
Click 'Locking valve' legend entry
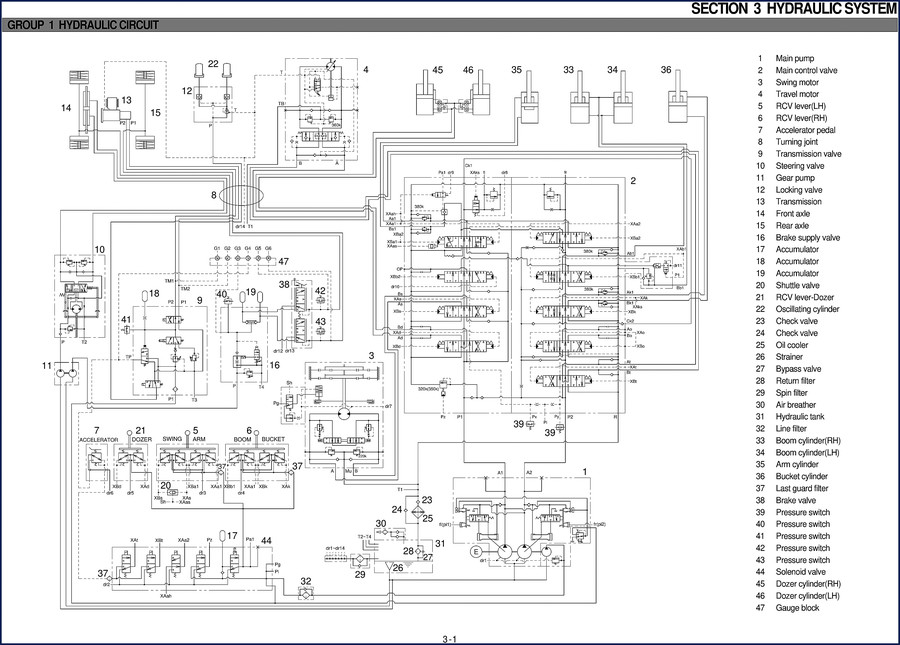pyautogui.click(x=798, y=189)
